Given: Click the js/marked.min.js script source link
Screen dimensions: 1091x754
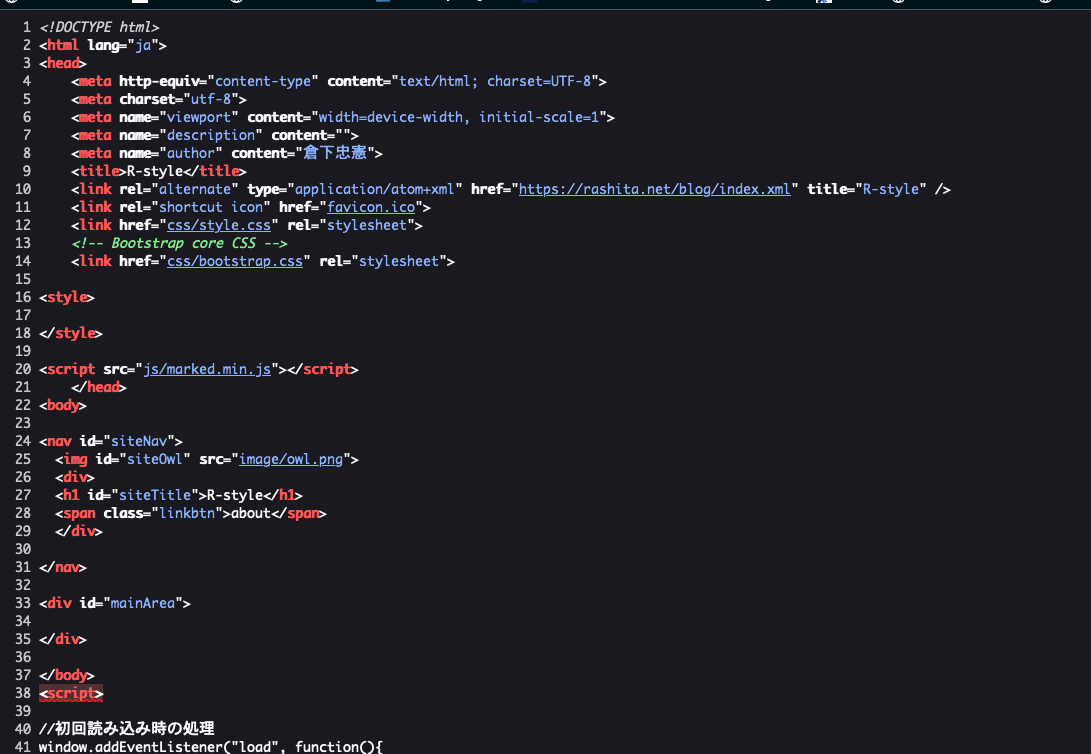Looking at the screenshot, I should pos(207,369).
